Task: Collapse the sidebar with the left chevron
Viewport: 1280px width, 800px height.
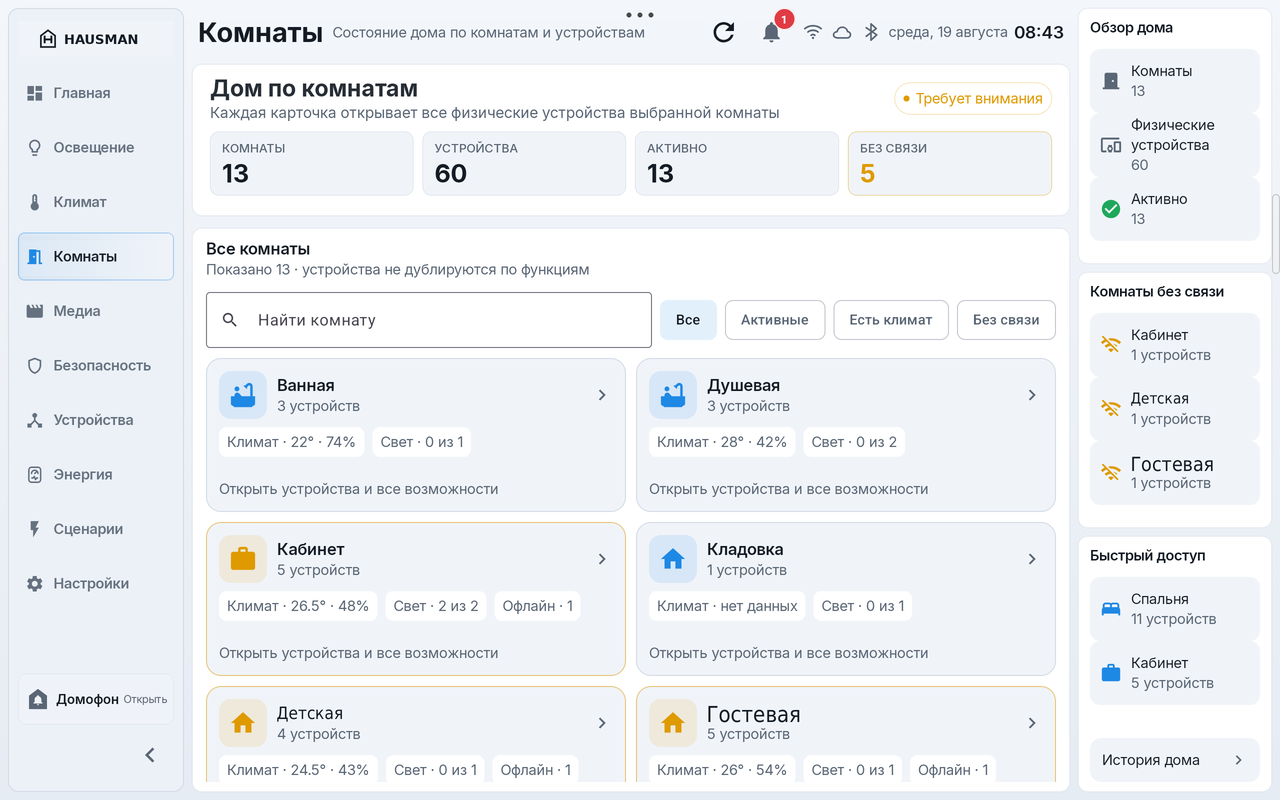Action: [x=150, y=755]
